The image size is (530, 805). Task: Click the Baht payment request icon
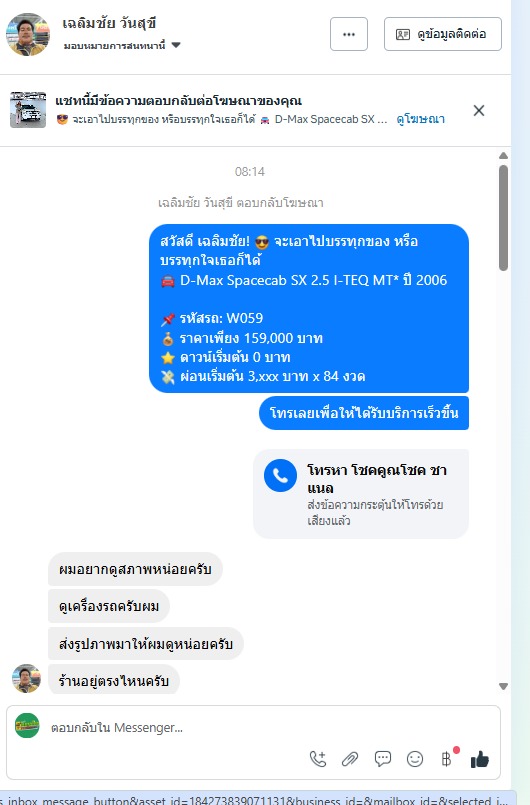(x=447, y=759)
